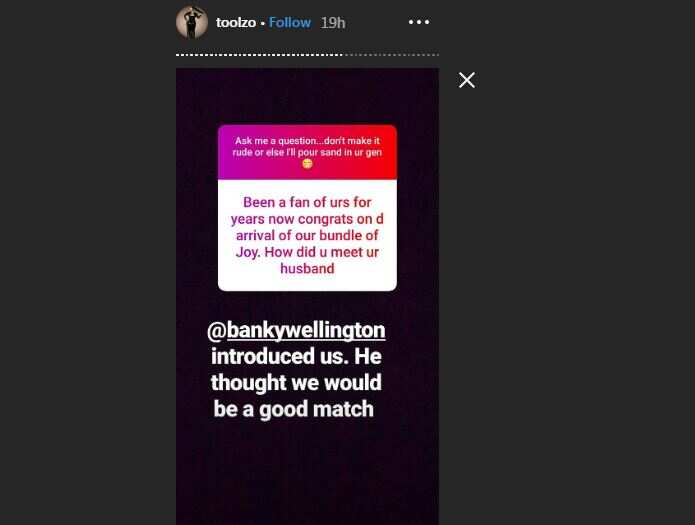The image size is (695, 525).
Task: Click 'Been a fan of urs for' line
Action: (307, 202)
